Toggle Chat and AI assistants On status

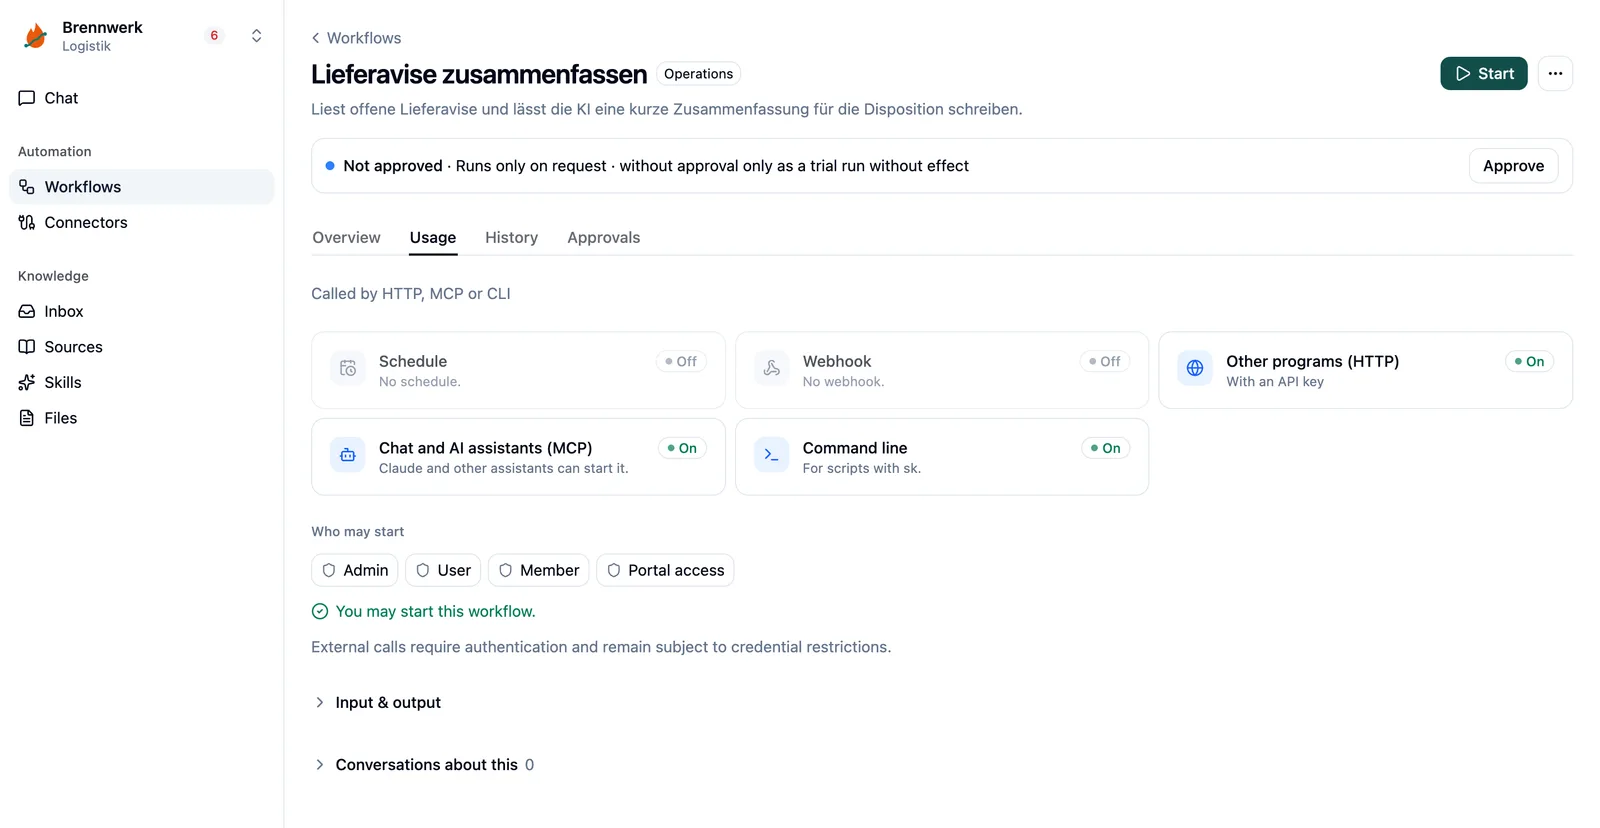pos(682,448)
